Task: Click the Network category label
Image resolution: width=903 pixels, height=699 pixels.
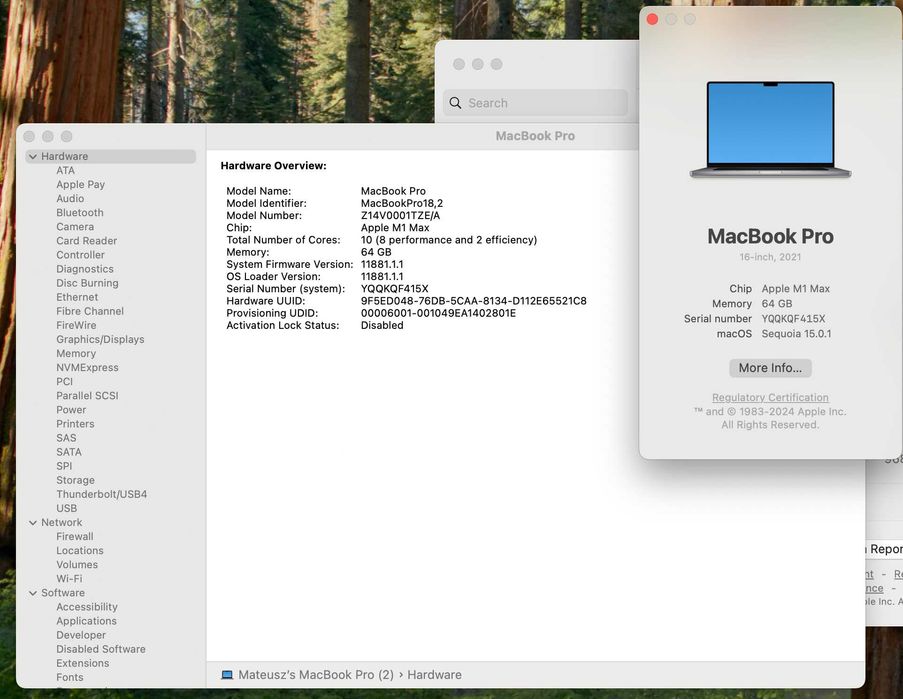Action: [x=62, y=523]
